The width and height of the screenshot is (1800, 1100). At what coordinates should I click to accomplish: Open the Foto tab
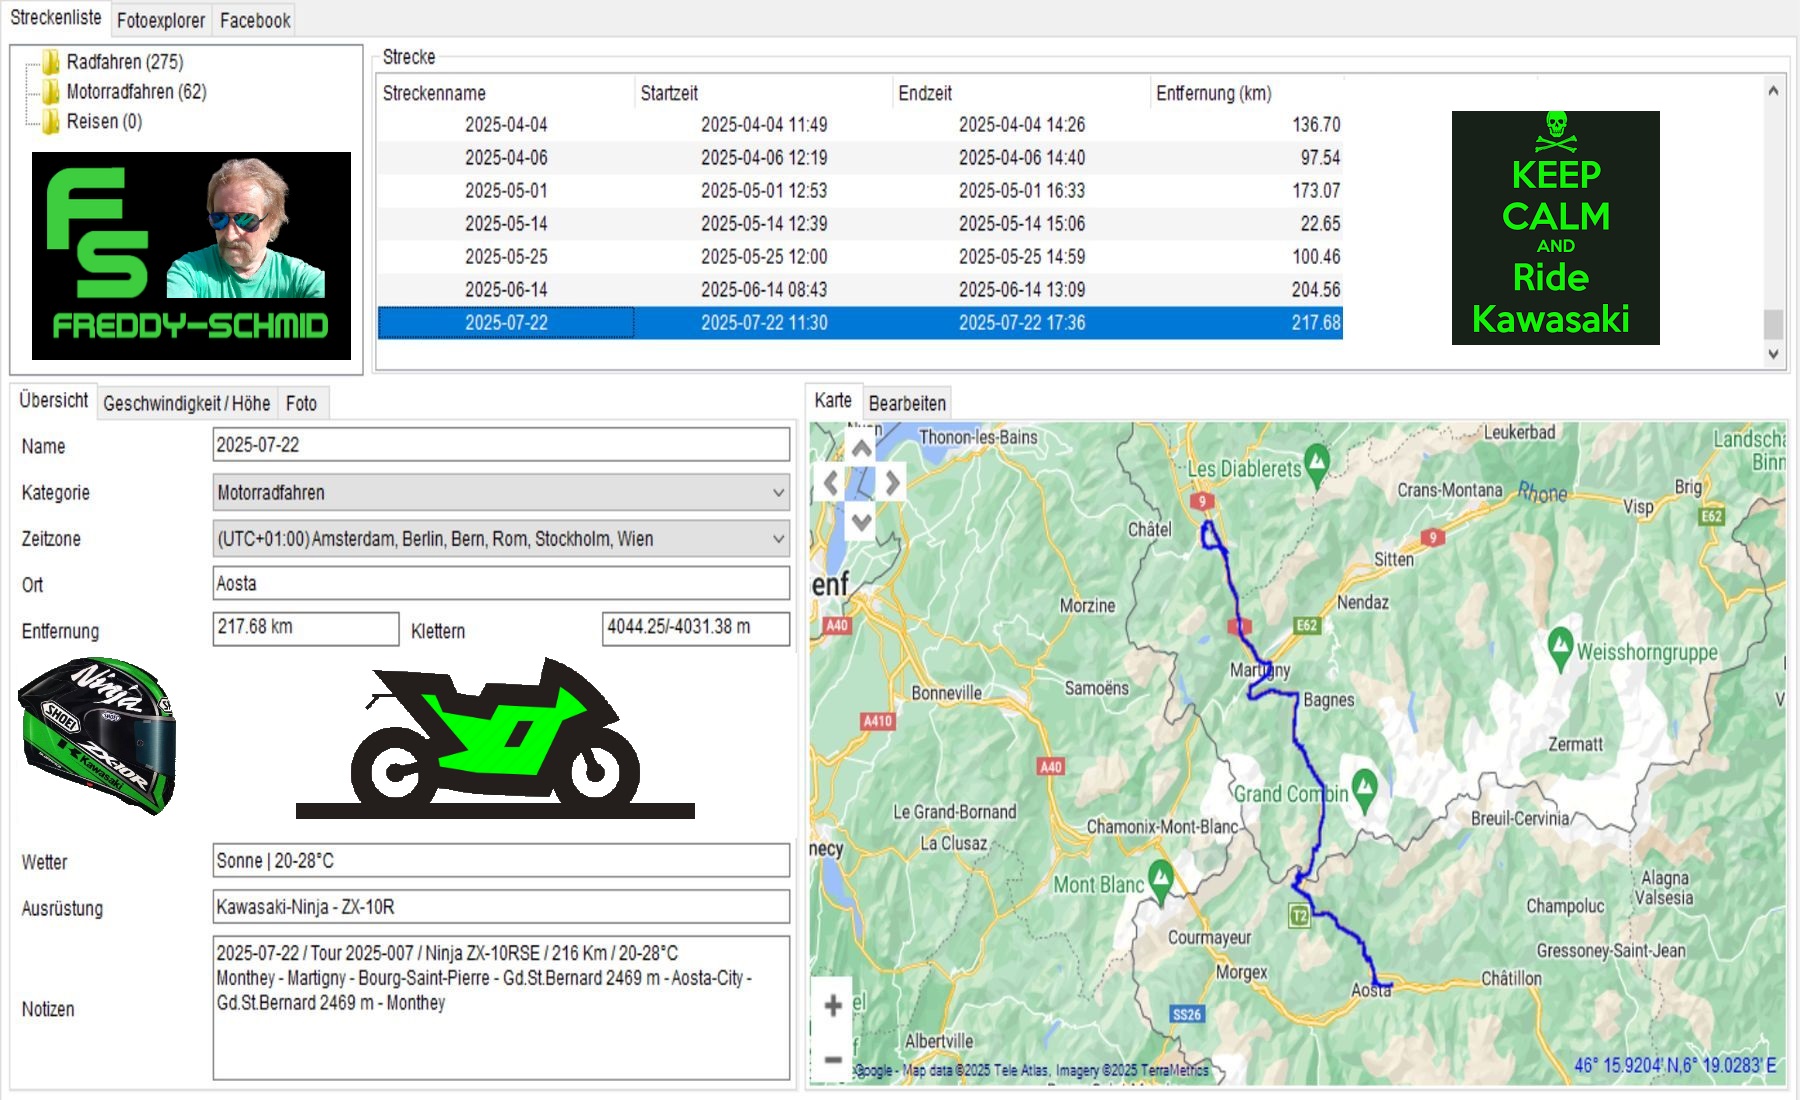[x=301, y=403]
